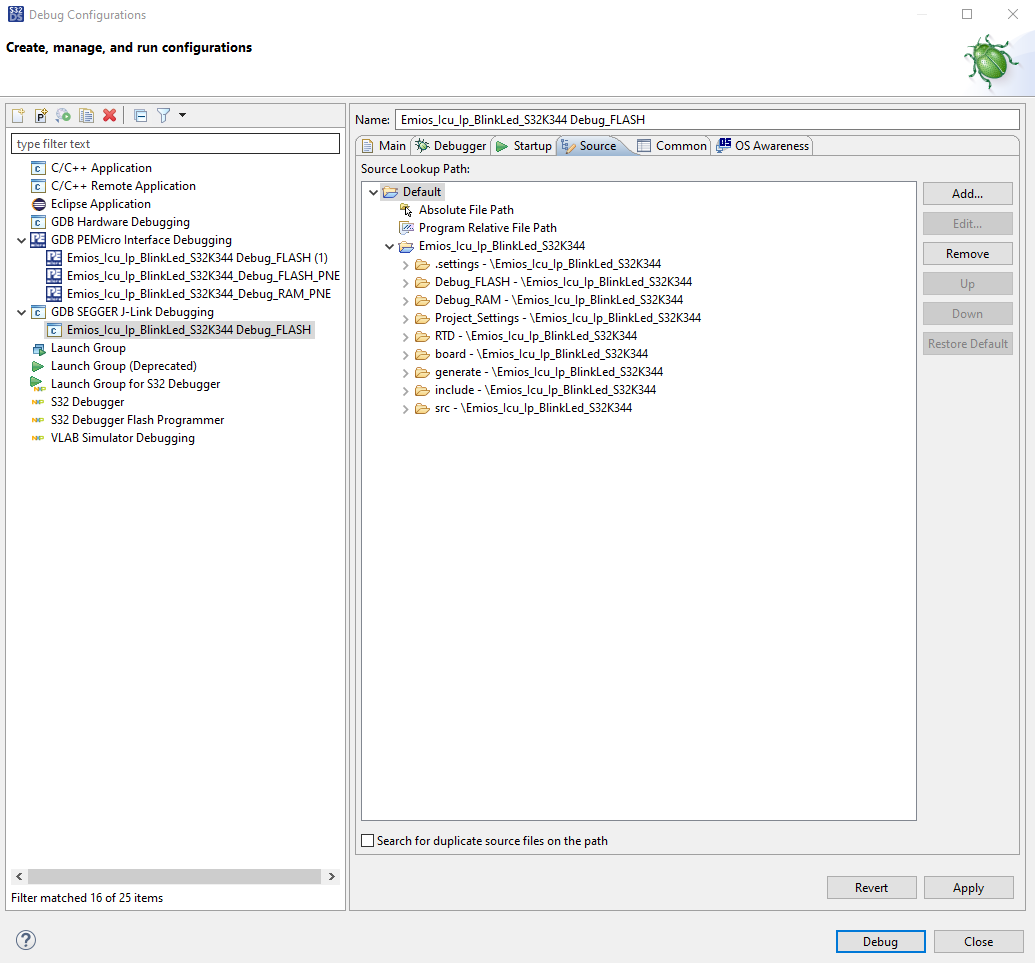This screenshot has height=963, width=1035.
Task: Switch to the Debugger tab
Action: tap(450, 145)
